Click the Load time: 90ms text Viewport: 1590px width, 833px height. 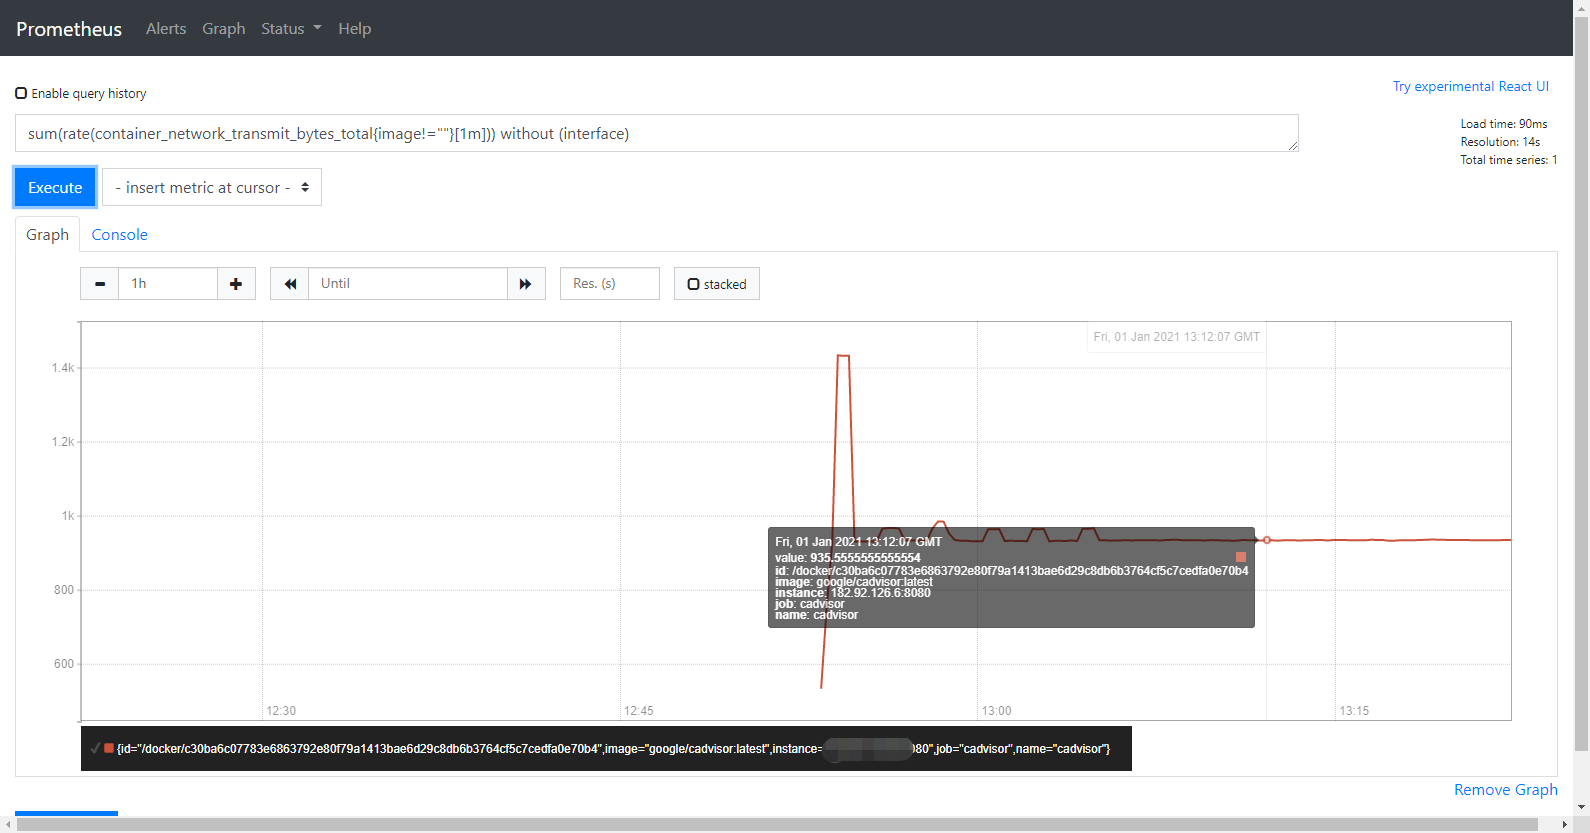[1503, 124]
